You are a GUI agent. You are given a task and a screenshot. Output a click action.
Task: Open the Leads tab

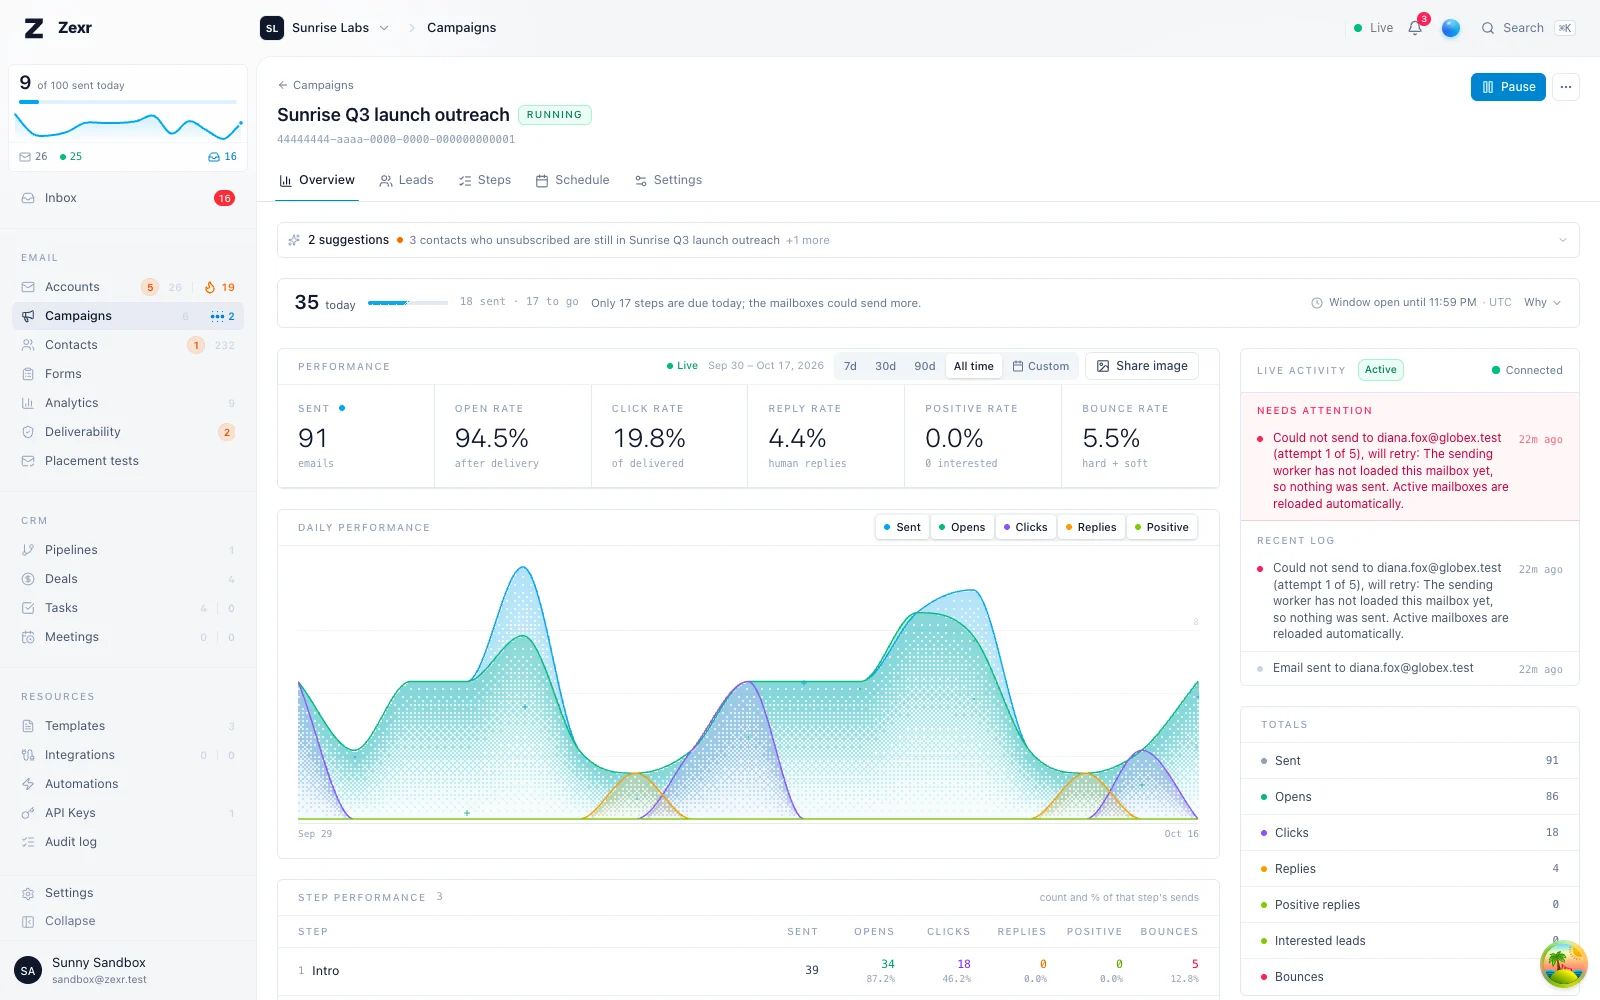click(x=406, y=180)
